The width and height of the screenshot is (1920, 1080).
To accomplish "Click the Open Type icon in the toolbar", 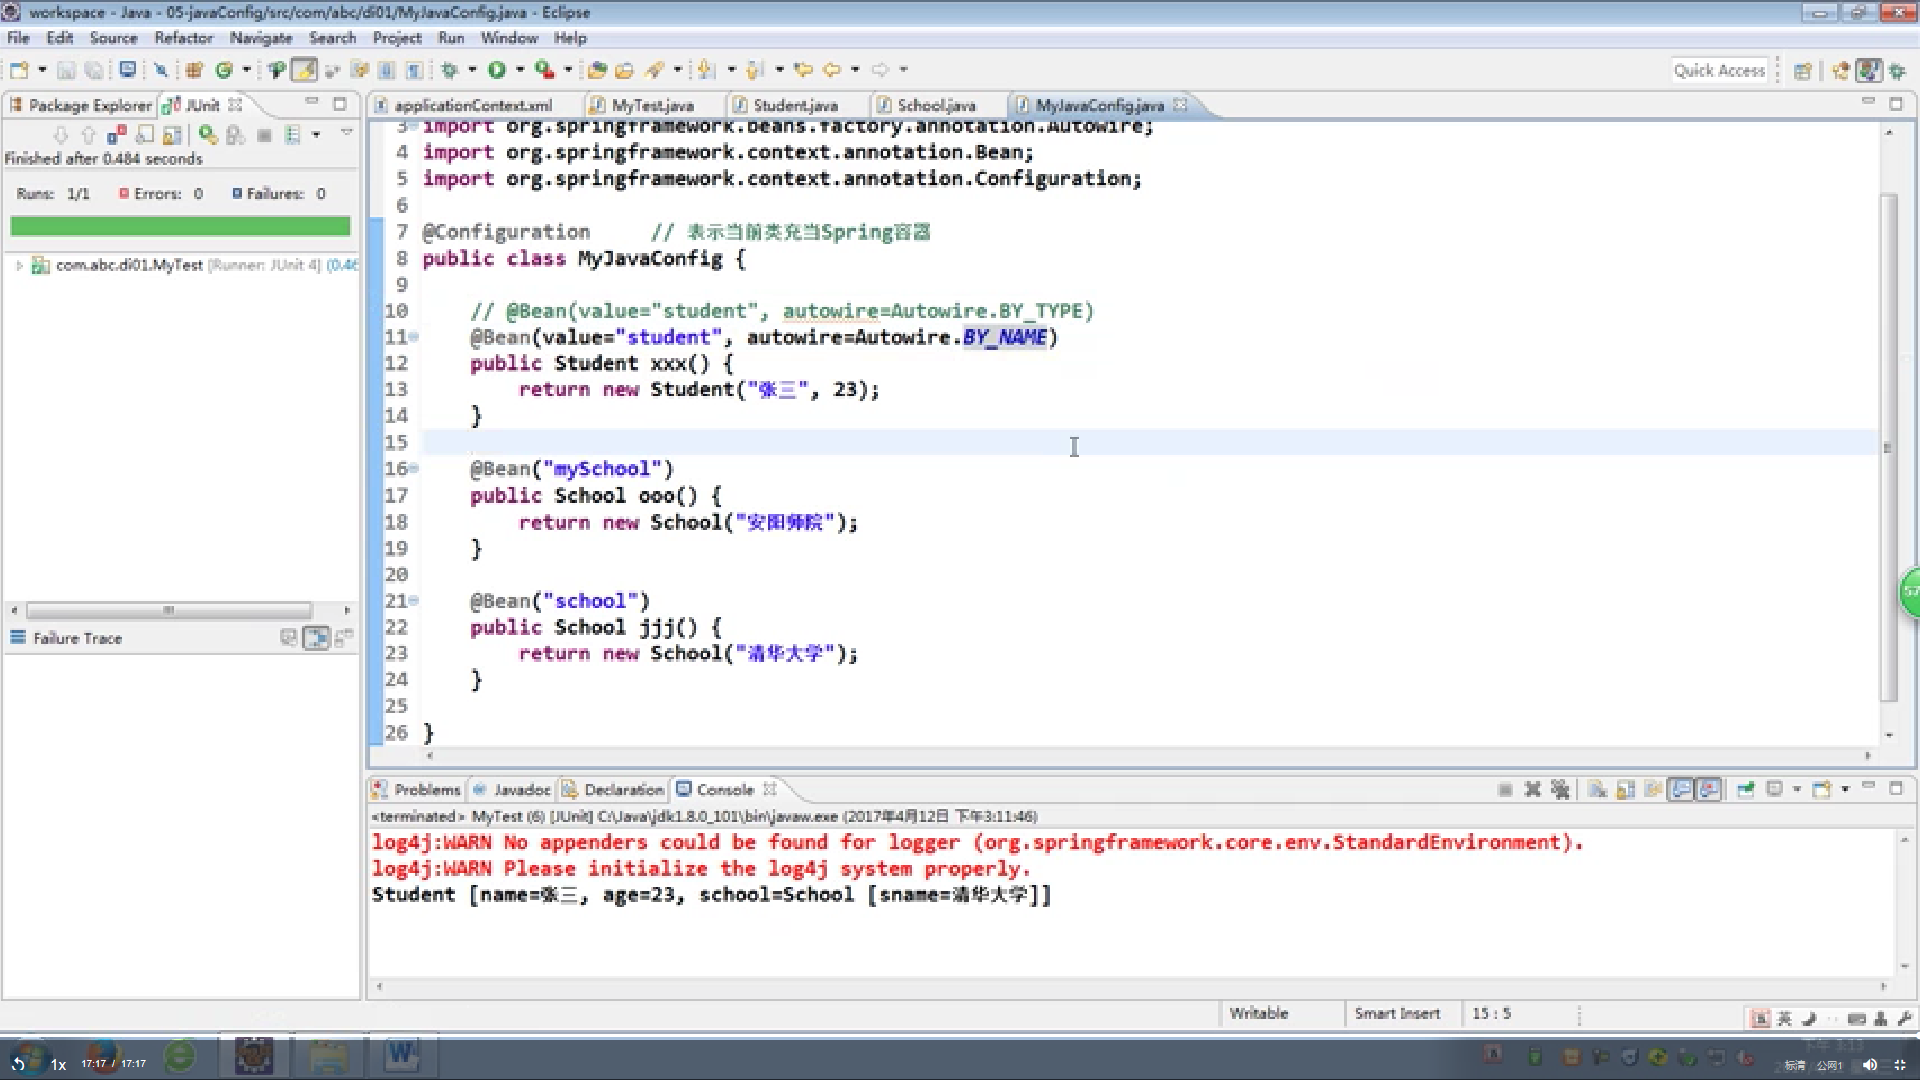I will tap(597, 70).
